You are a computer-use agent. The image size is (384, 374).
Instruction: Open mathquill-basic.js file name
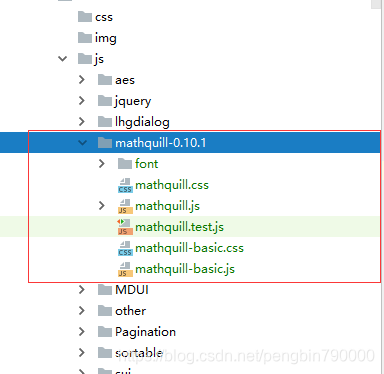click(185, 269)
